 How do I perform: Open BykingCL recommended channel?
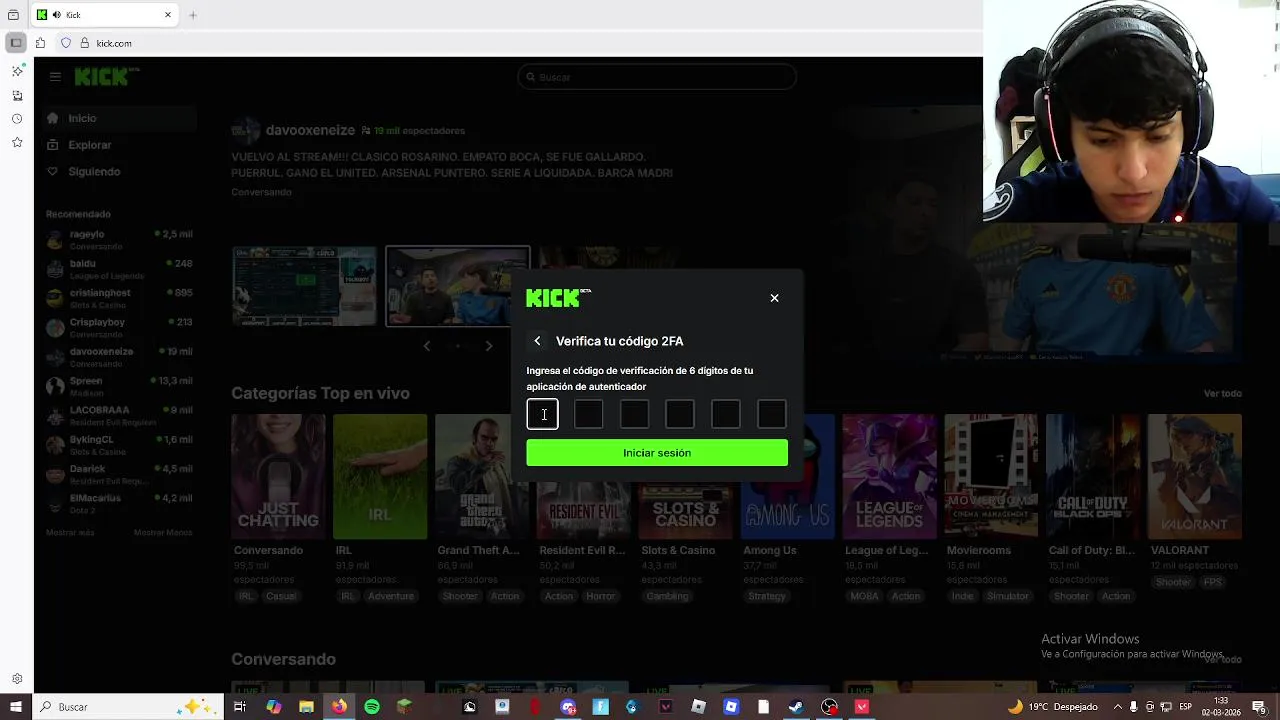tap(120, 444)
